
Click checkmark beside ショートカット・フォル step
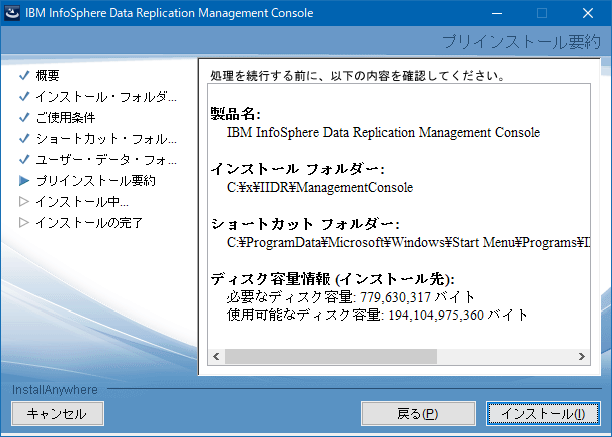24,138
